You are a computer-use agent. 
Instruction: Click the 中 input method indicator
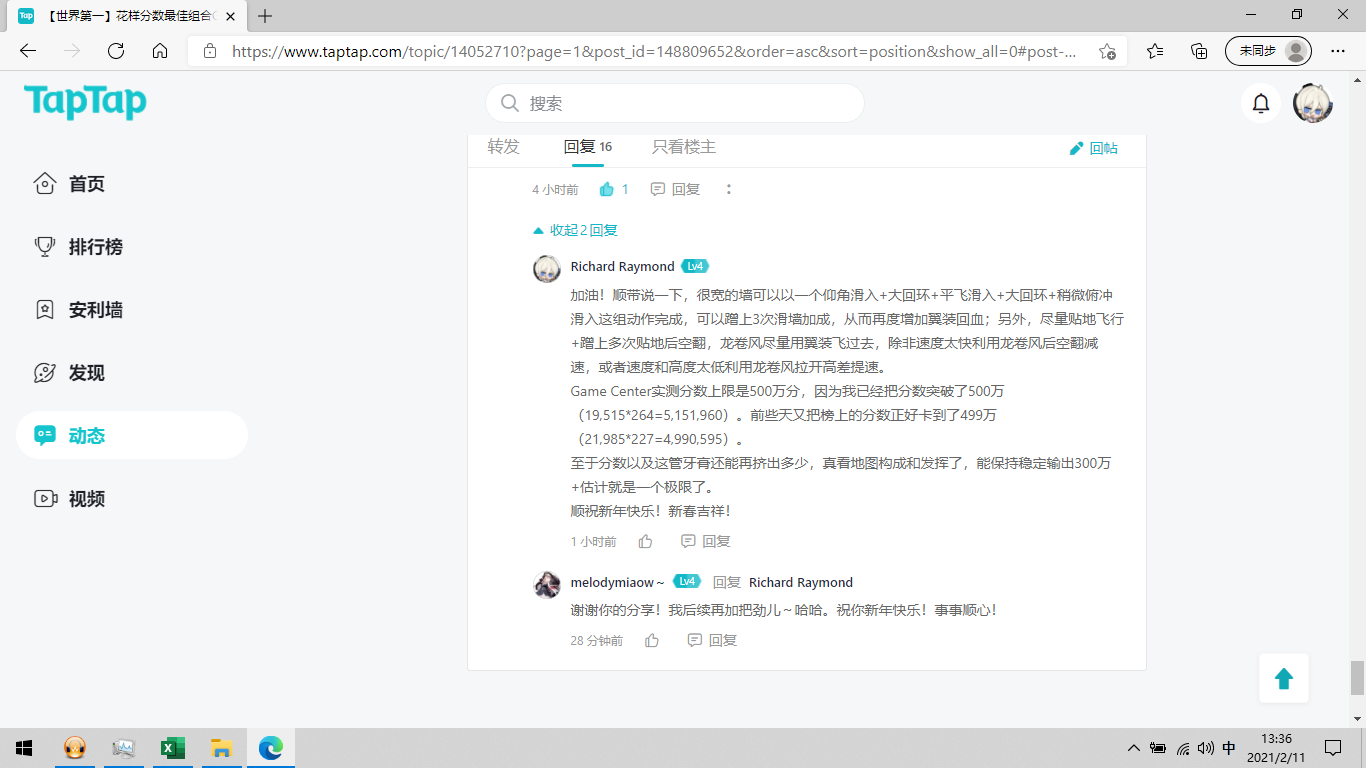(x=1229, y=748)
